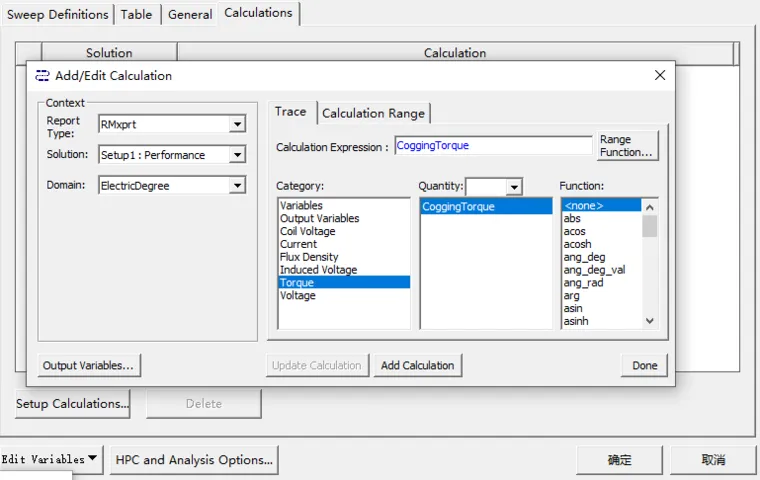The width and height of the screenshot is (760, 480).
Task: Click the Calculation column header
Action: pos(455,52)
